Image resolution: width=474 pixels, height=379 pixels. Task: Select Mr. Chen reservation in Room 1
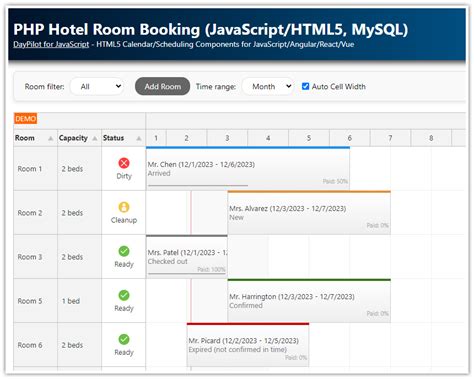point(248,169)
